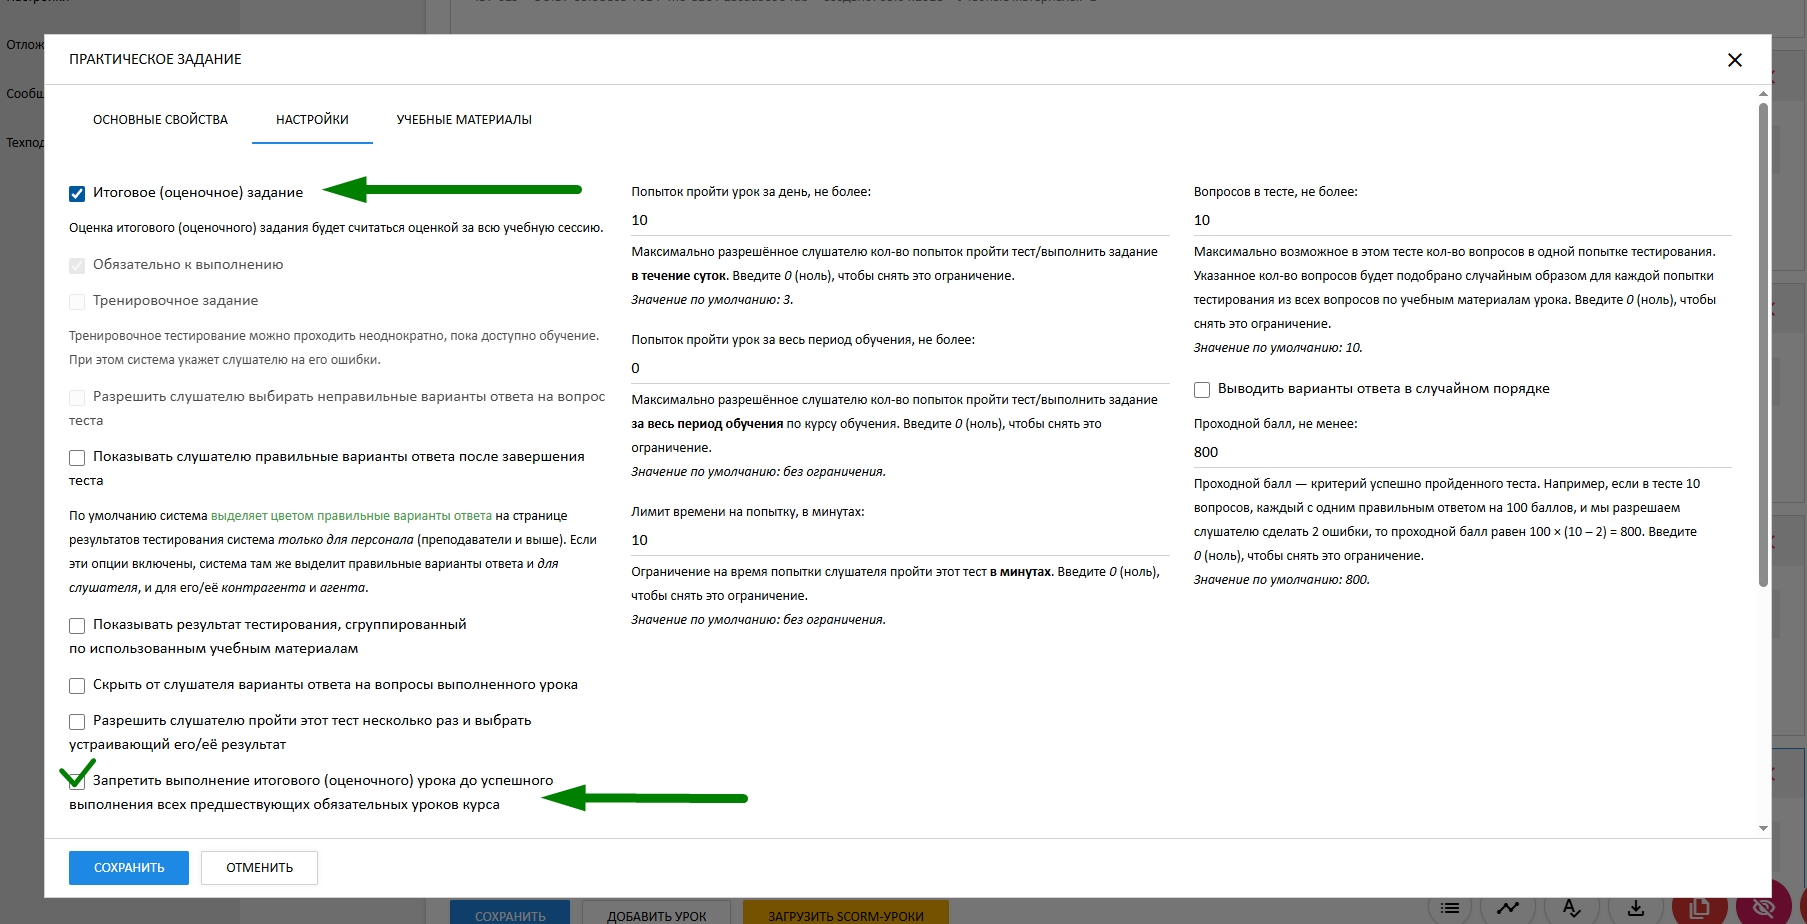The image size is (1807, 924).
Task: Open the Учебные материалы tab
Action: [464, 120]
